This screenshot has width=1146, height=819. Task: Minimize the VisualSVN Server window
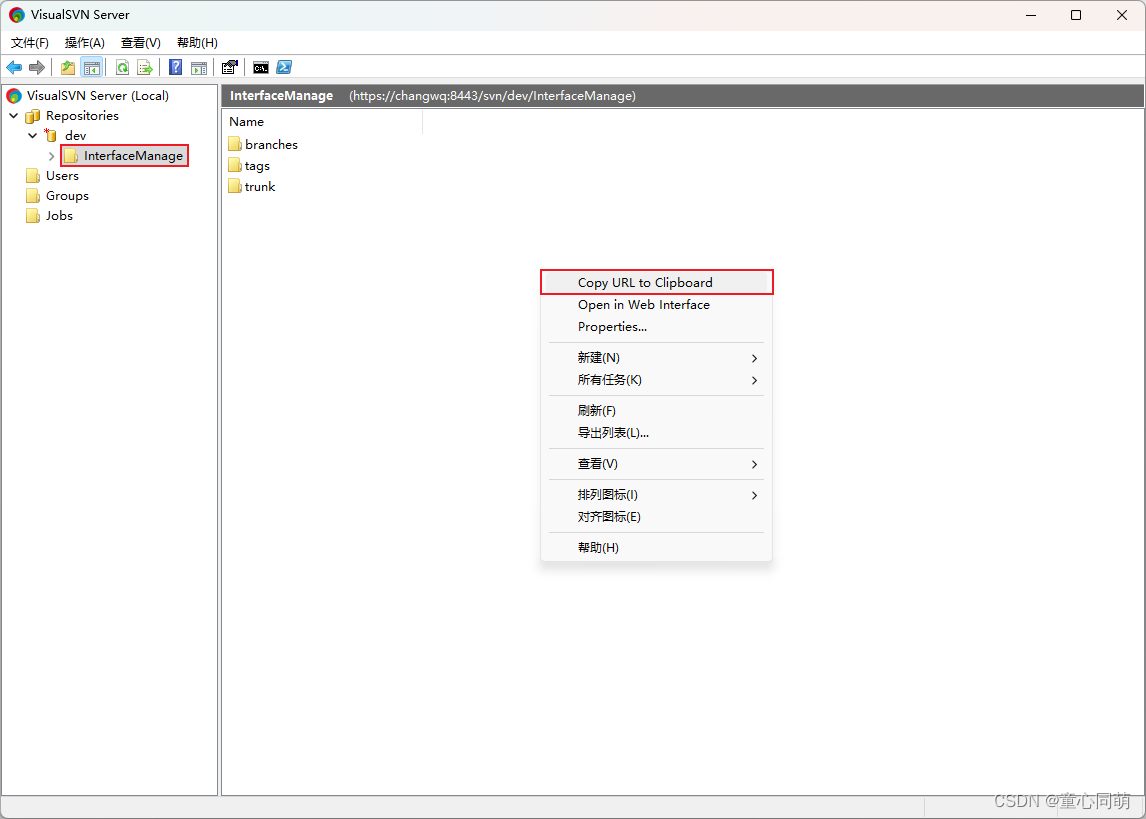tap(1031, 15)
